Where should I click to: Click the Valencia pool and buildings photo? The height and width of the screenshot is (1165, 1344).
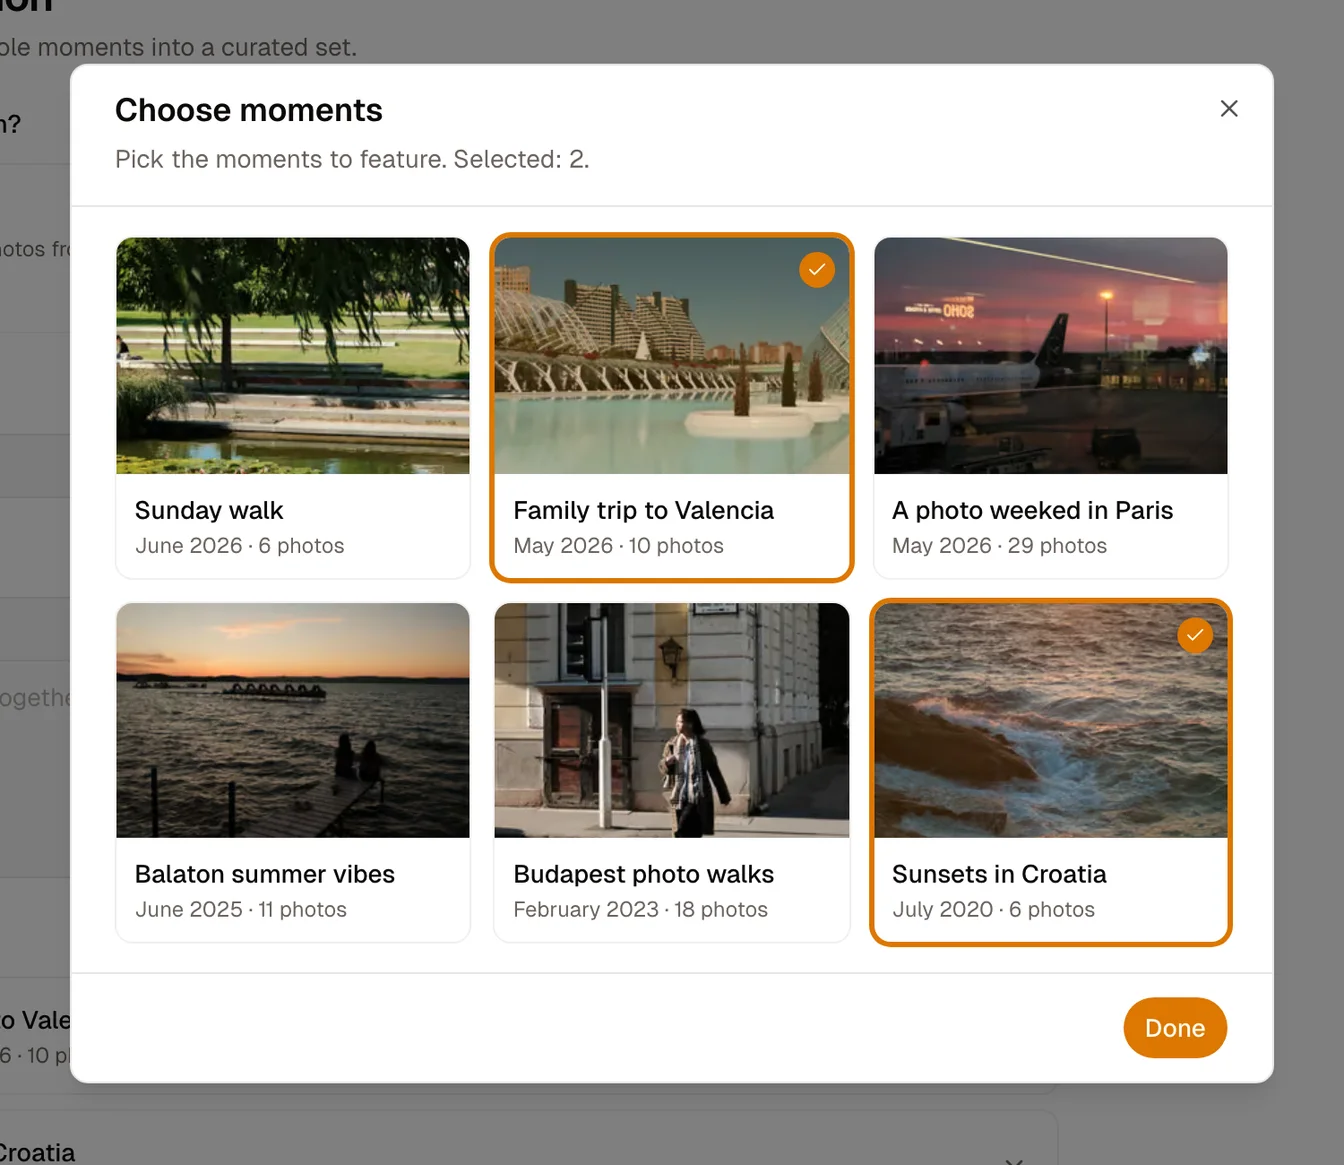672,356
